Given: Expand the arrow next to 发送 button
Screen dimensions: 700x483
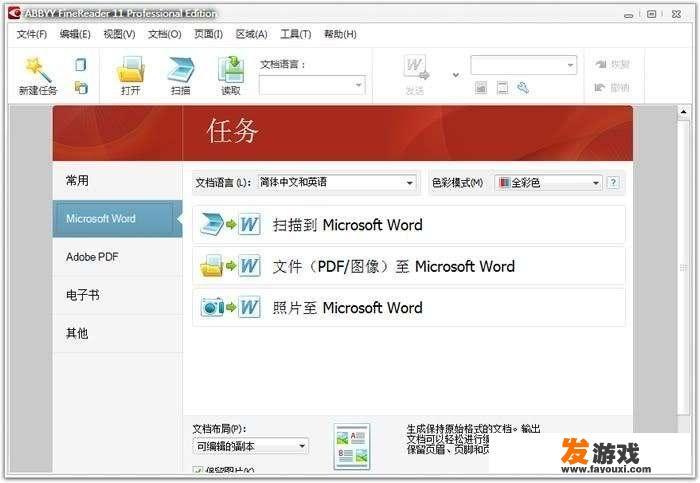Looking at the screenshot, I should [x=456, y=75].
